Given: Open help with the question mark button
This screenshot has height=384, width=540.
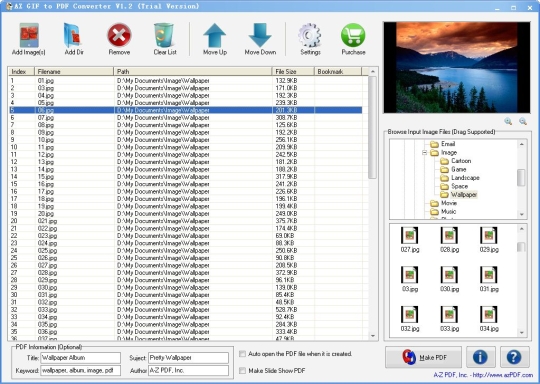Looking at the screenshot, I should [x=514, y=357].
